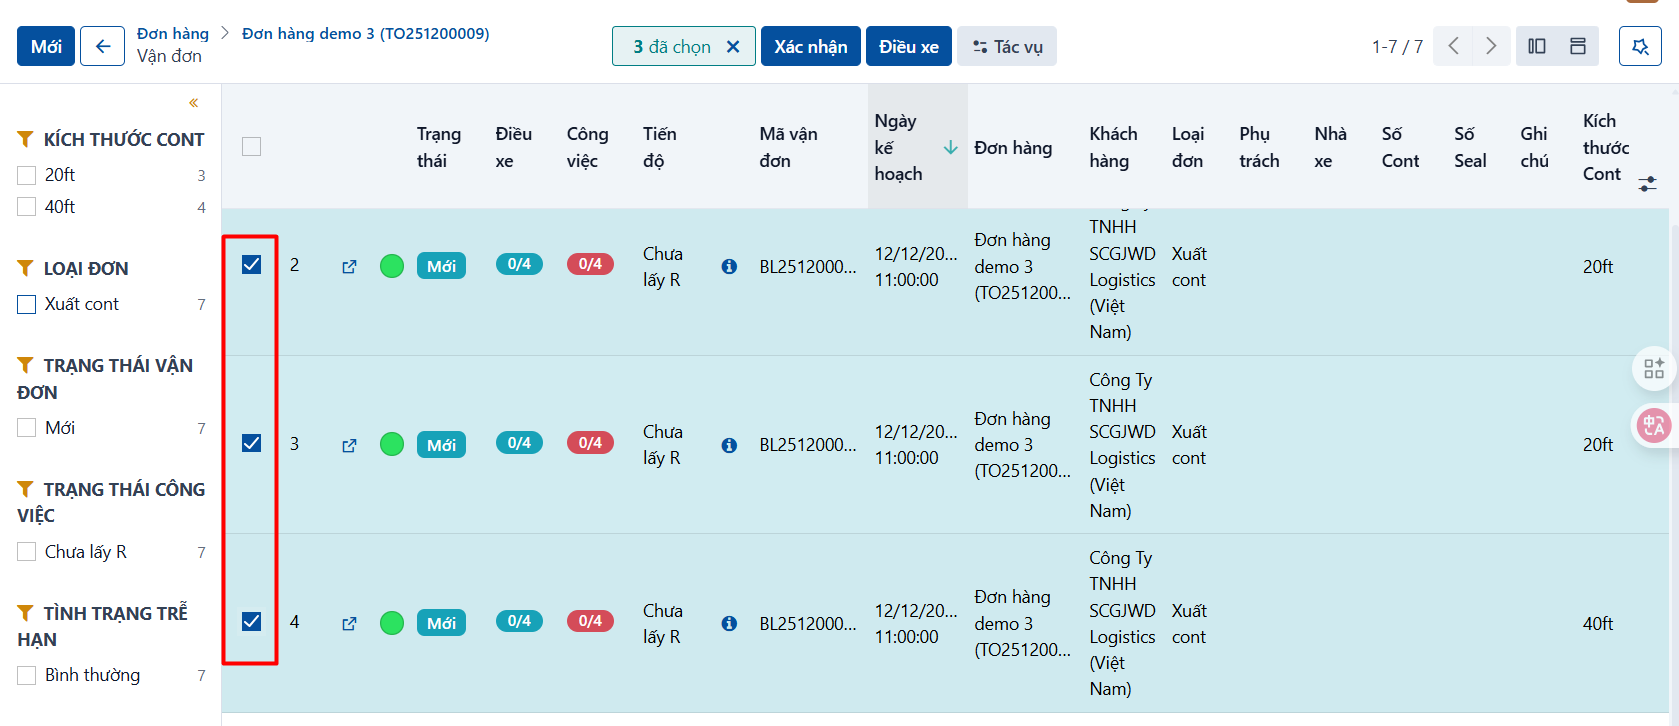The width and height of the screenshot is (1679, 726).
Task: Open column settings adjust icon
Action: [x=1648, y=184]
